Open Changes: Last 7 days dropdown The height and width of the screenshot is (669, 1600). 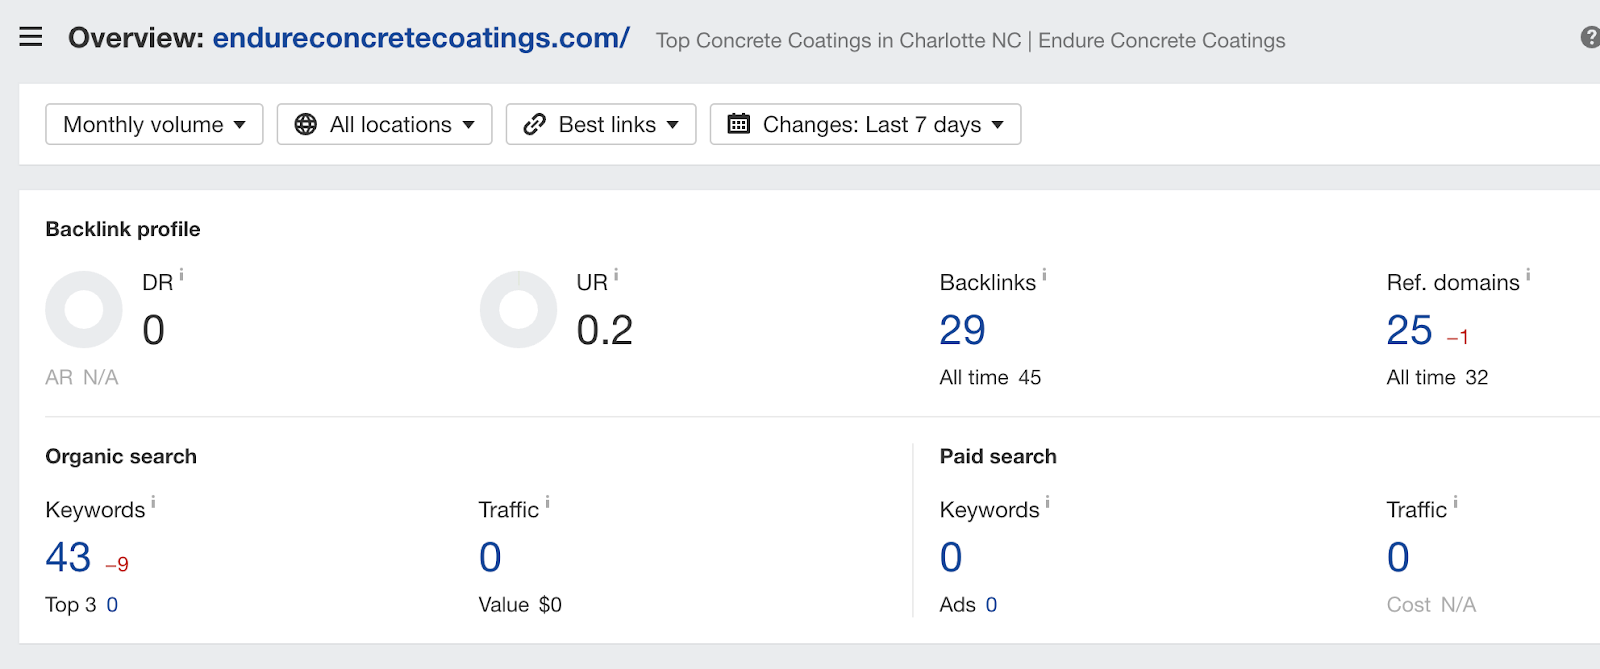click(x=865, y=124)
